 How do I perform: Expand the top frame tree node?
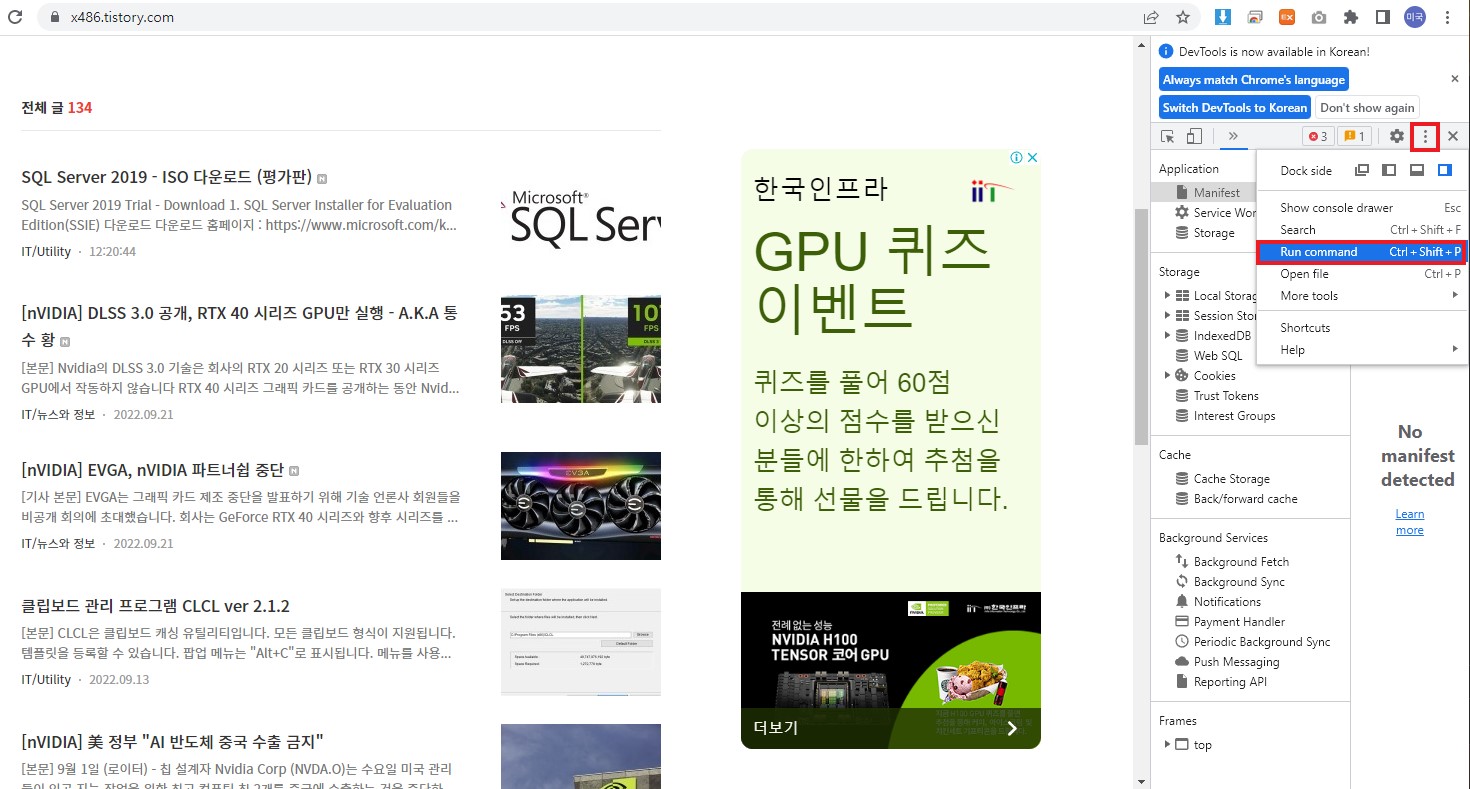tap(1167, 745)
